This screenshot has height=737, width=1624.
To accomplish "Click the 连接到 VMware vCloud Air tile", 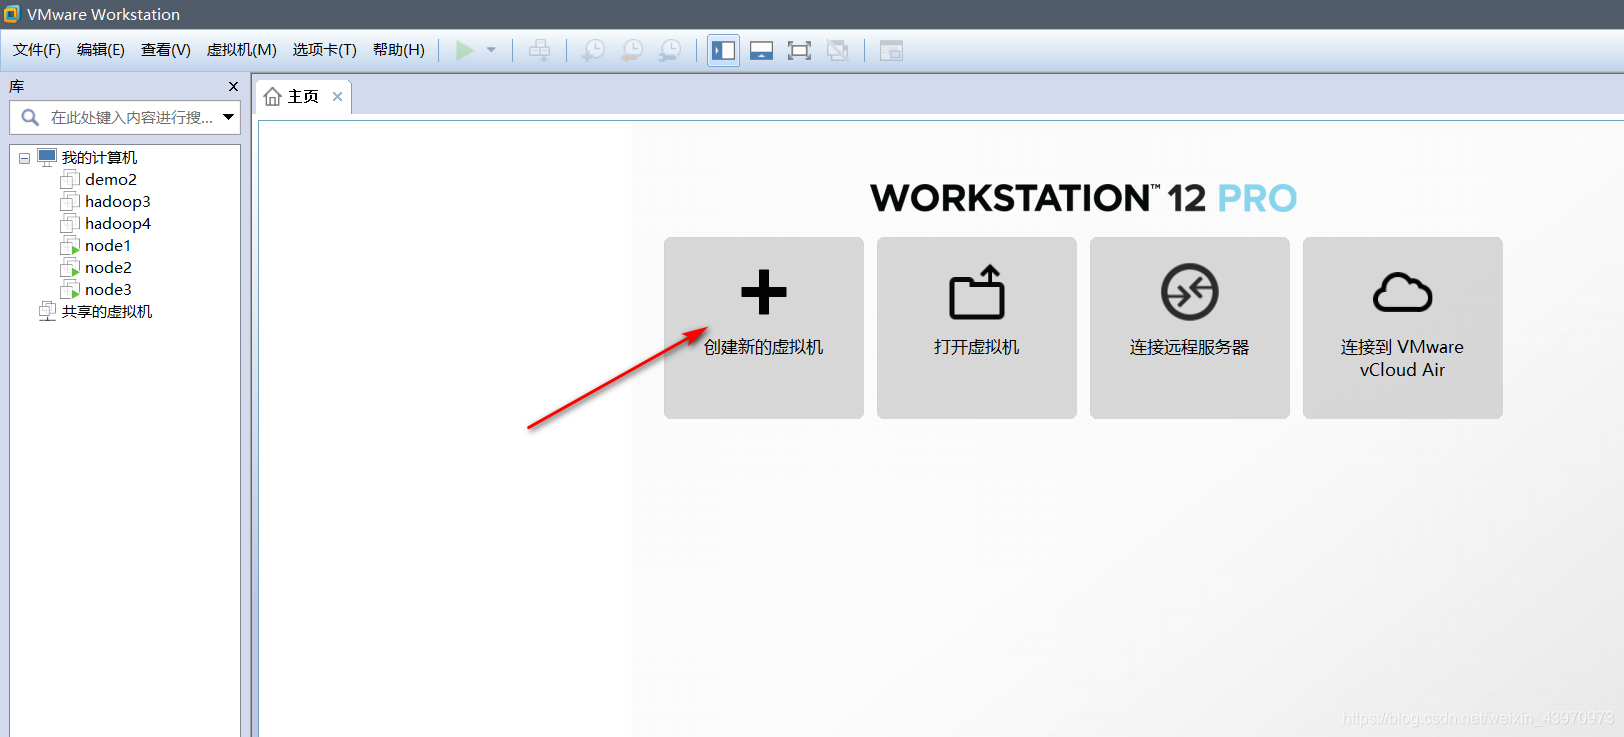I will click(x=1403, y=328).
